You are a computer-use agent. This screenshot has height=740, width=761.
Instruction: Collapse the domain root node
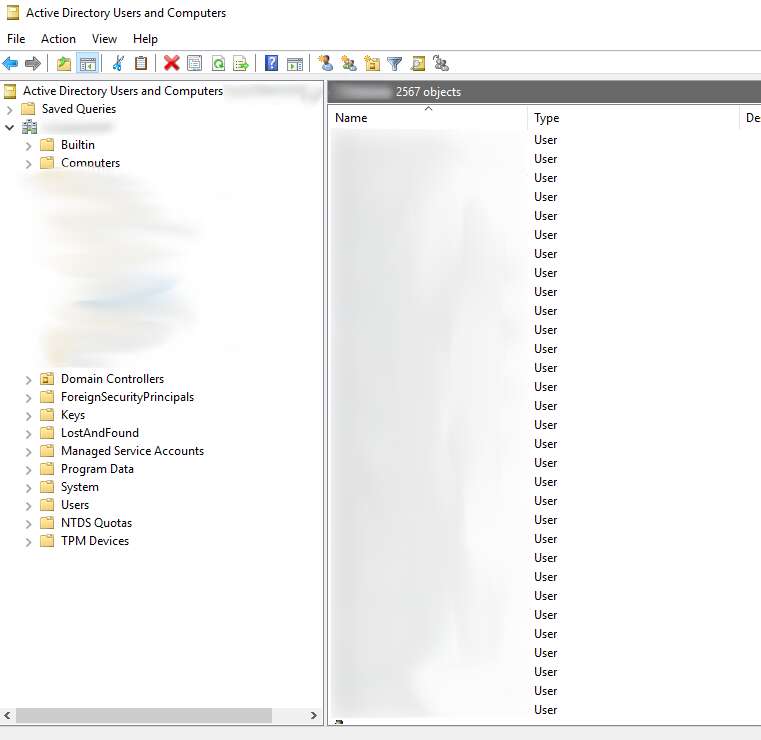click(9, 128)
